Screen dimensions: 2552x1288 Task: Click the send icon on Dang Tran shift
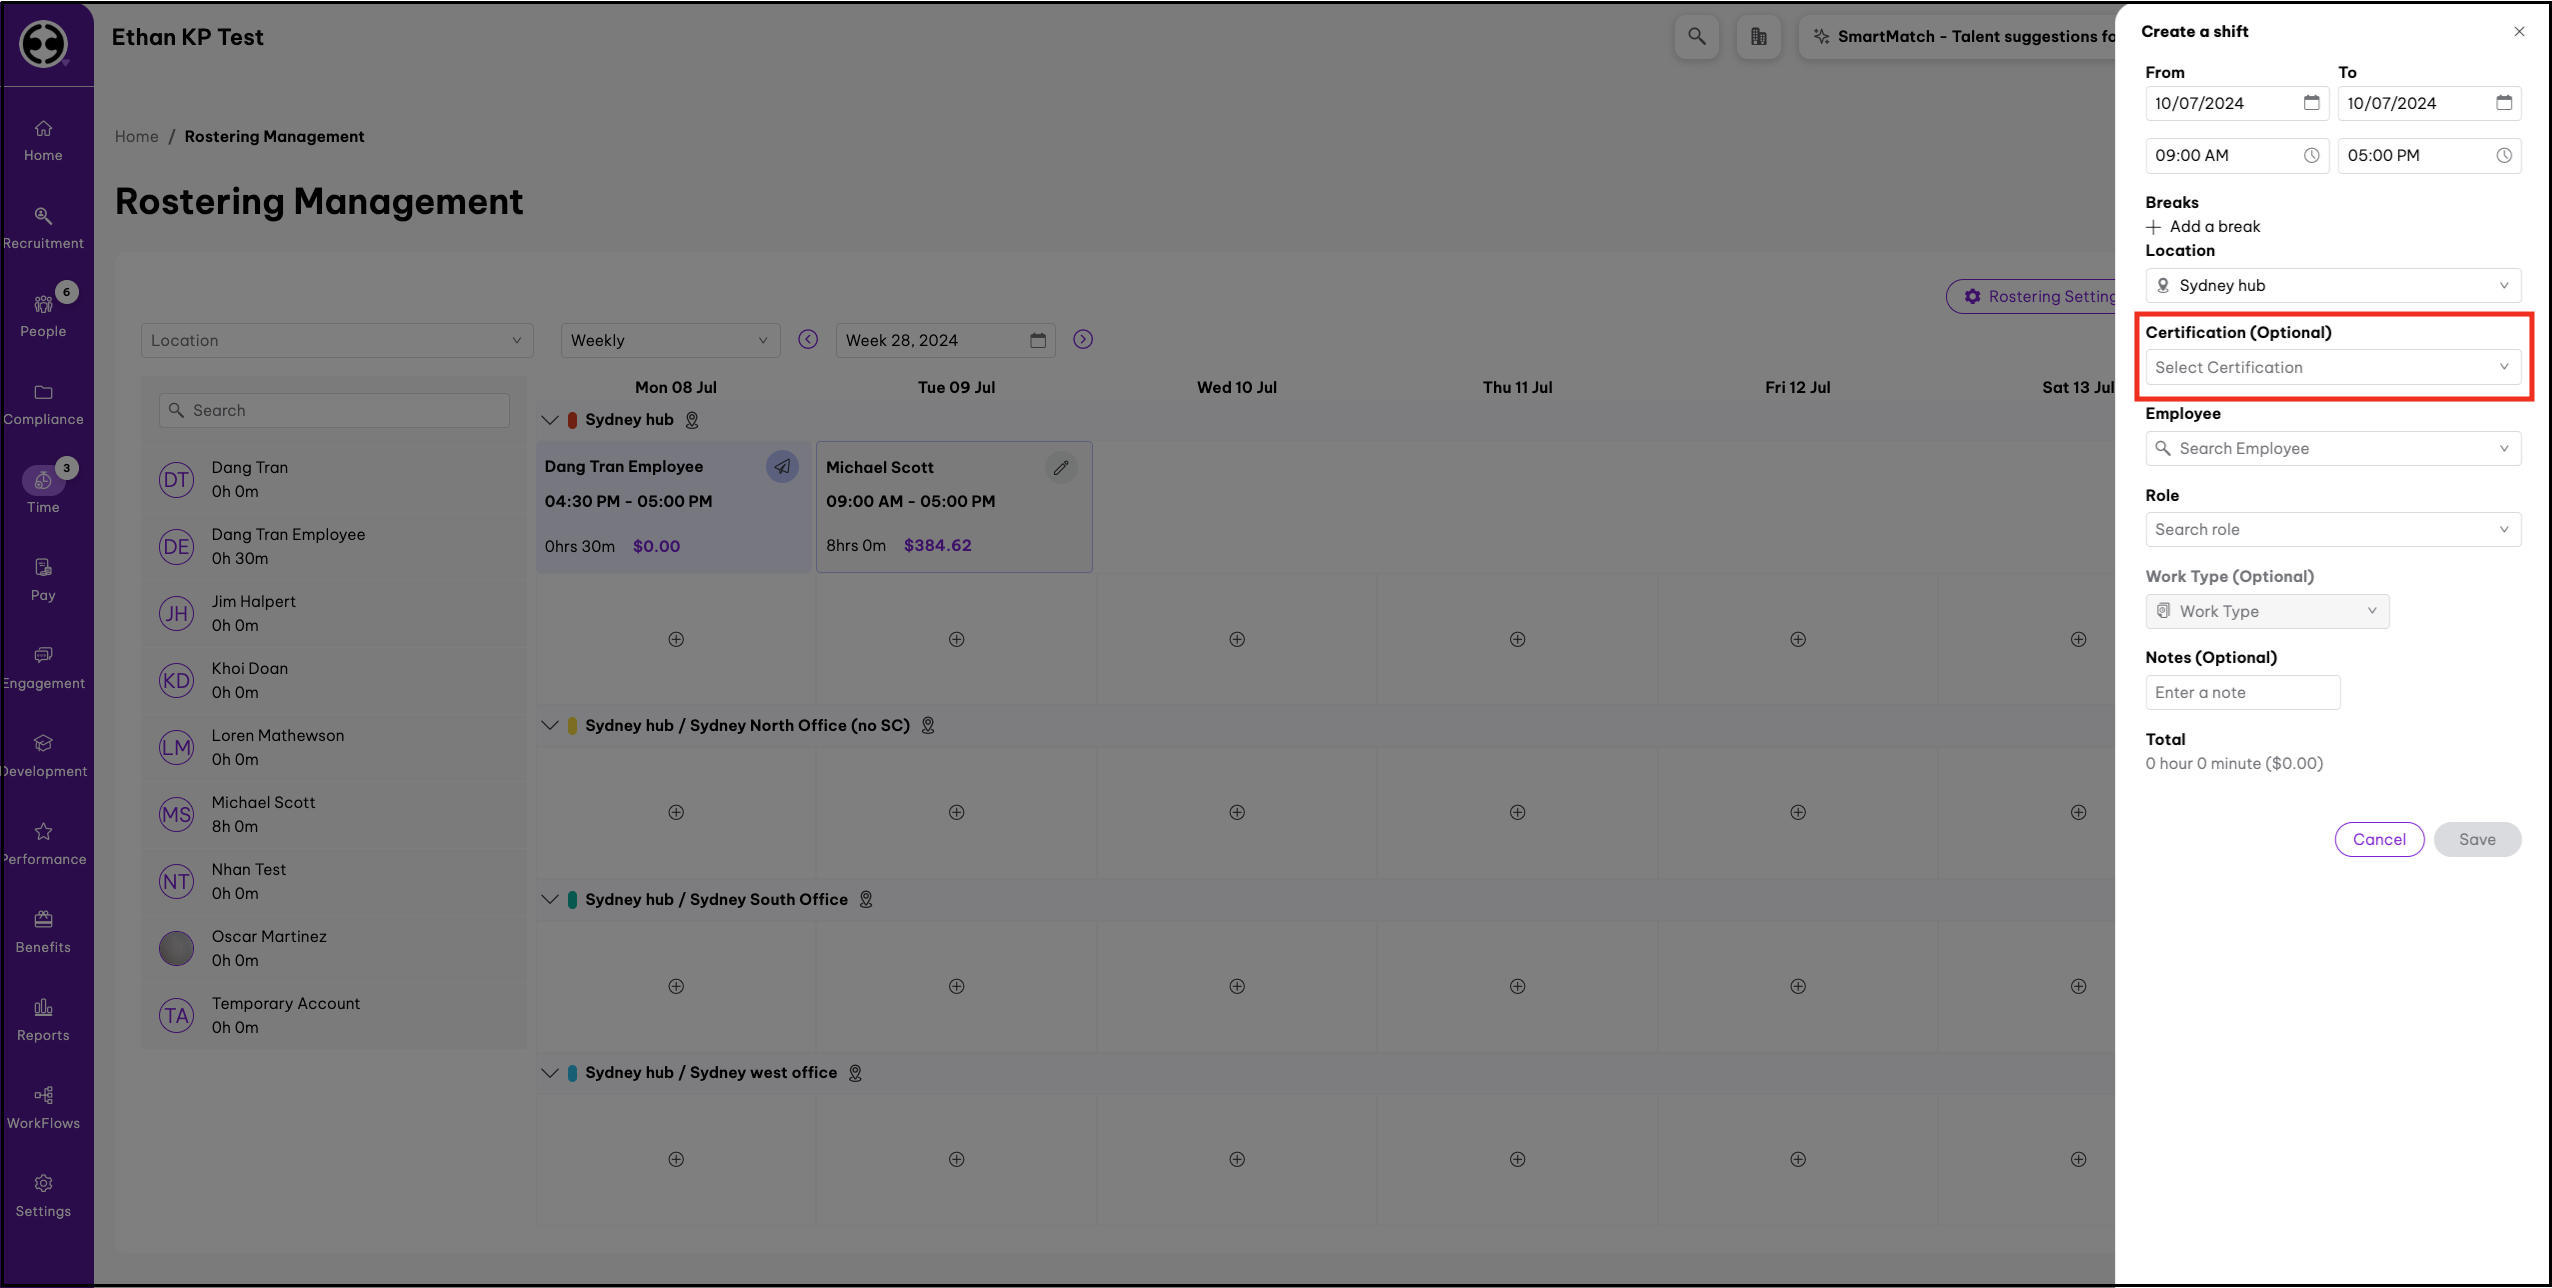tap(782, 466)
